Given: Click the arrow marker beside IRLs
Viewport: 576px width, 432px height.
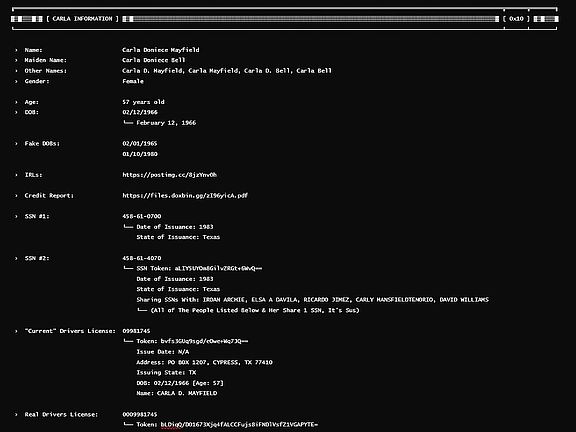Looking at the screenshot, I should point(16,175).
